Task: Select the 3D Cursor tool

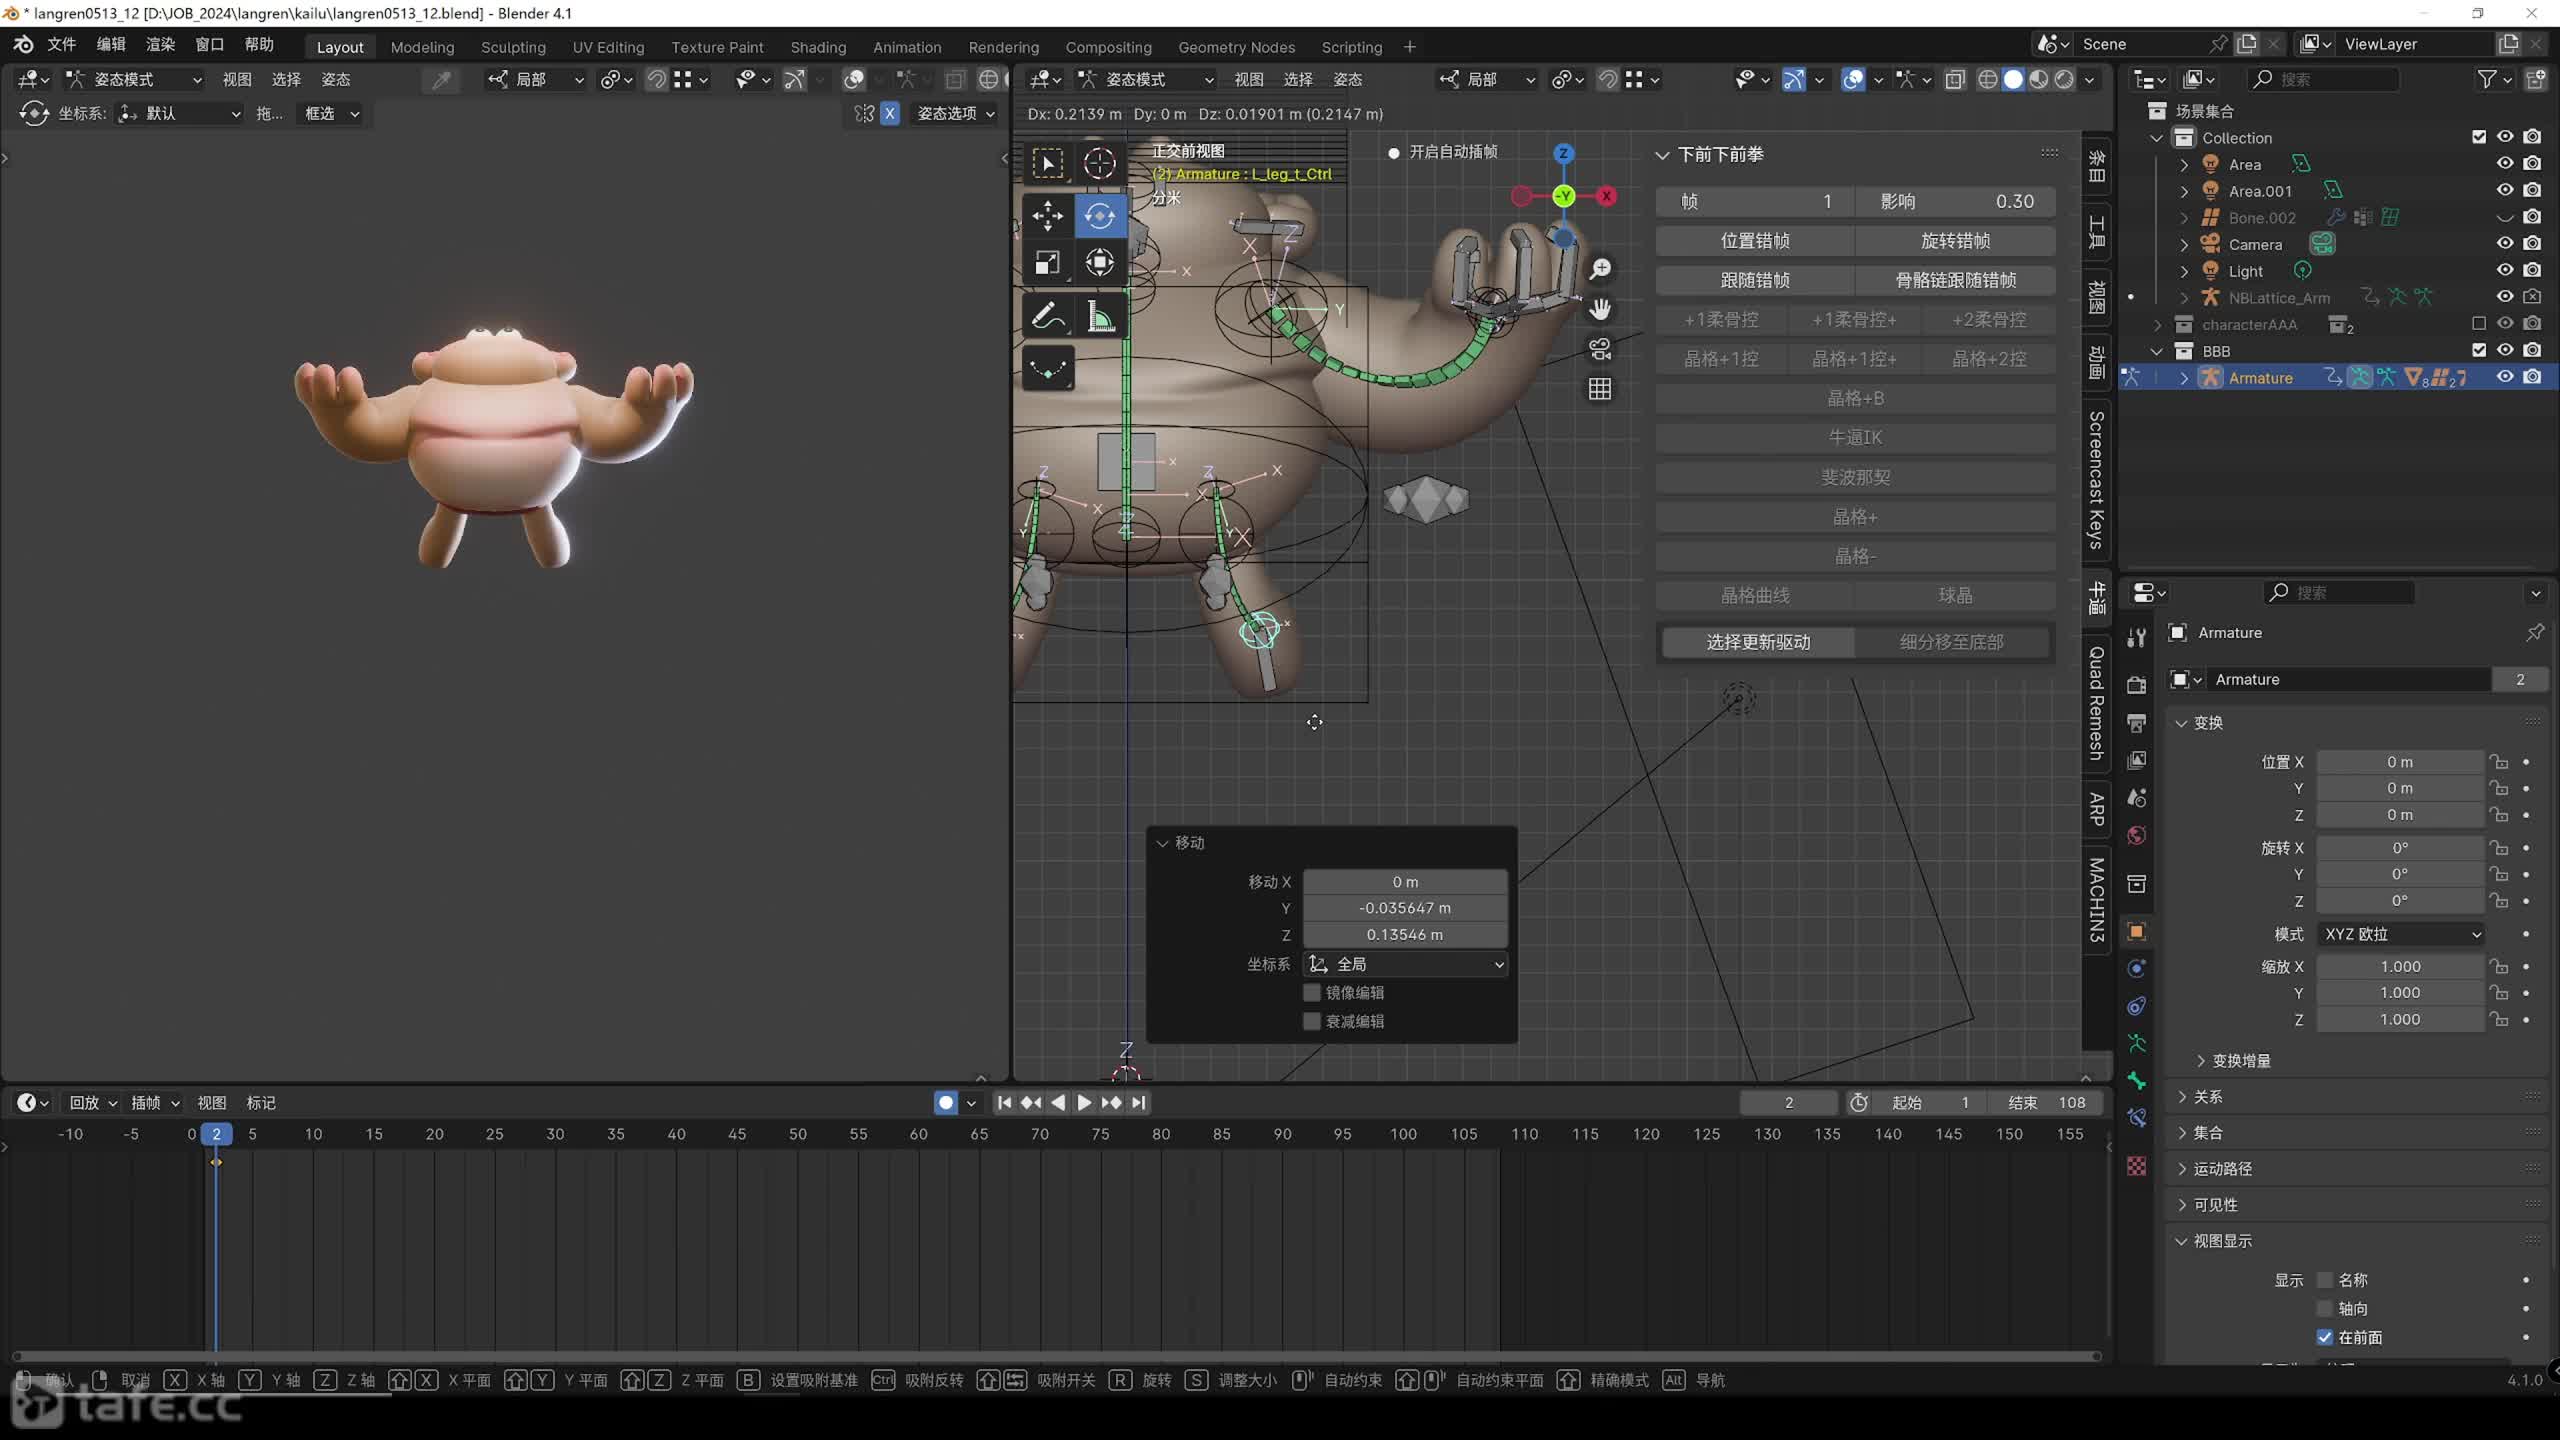Action: tap(1100, 163)
